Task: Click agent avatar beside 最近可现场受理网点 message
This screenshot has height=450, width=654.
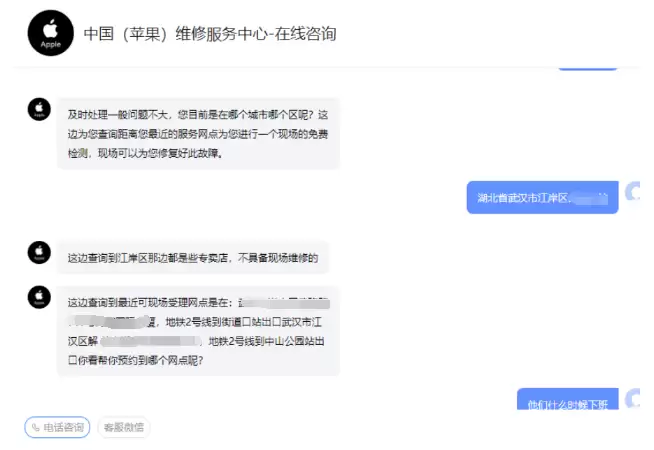Action: (x=39, y=297)
